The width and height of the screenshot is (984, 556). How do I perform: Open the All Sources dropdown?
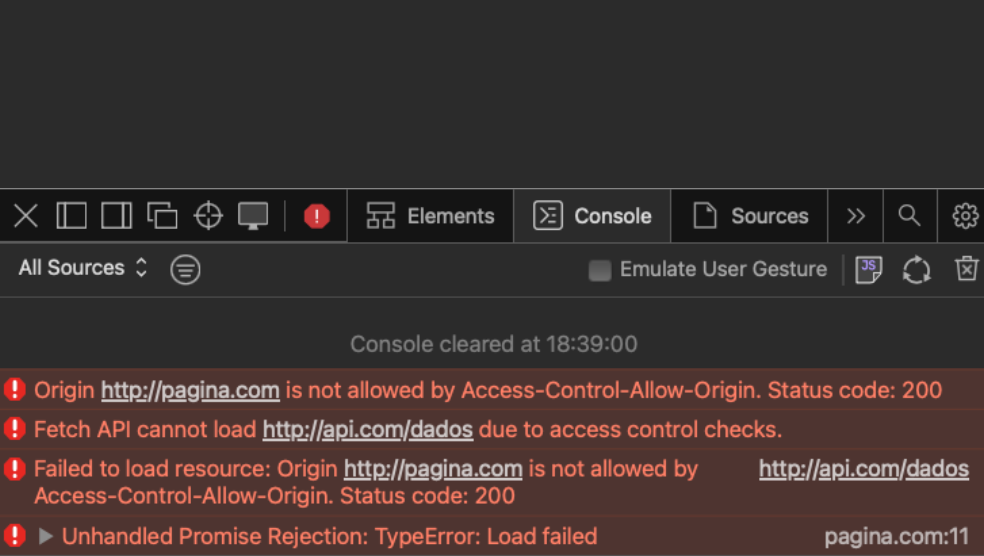pos(83,268)
